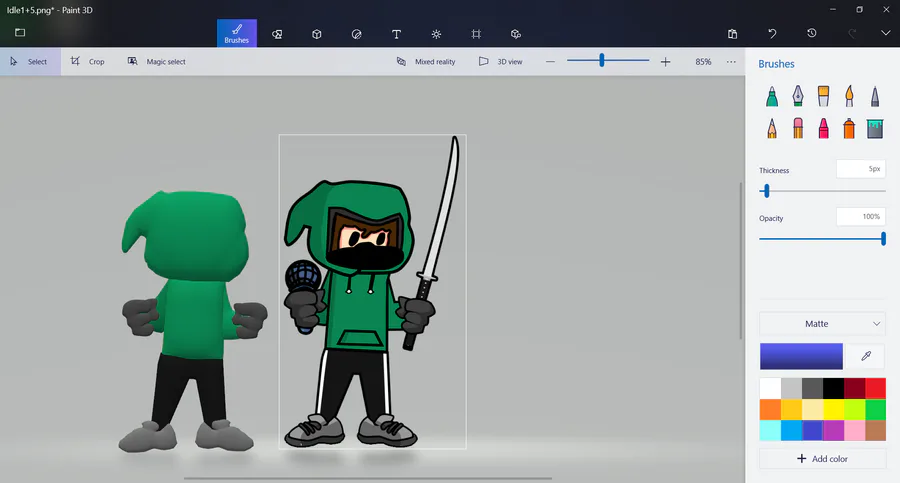Click the current blue color preview
Image resolution: width=900 pixels, height=483 pixels.
pyautogui.click(x=801, y=356)
